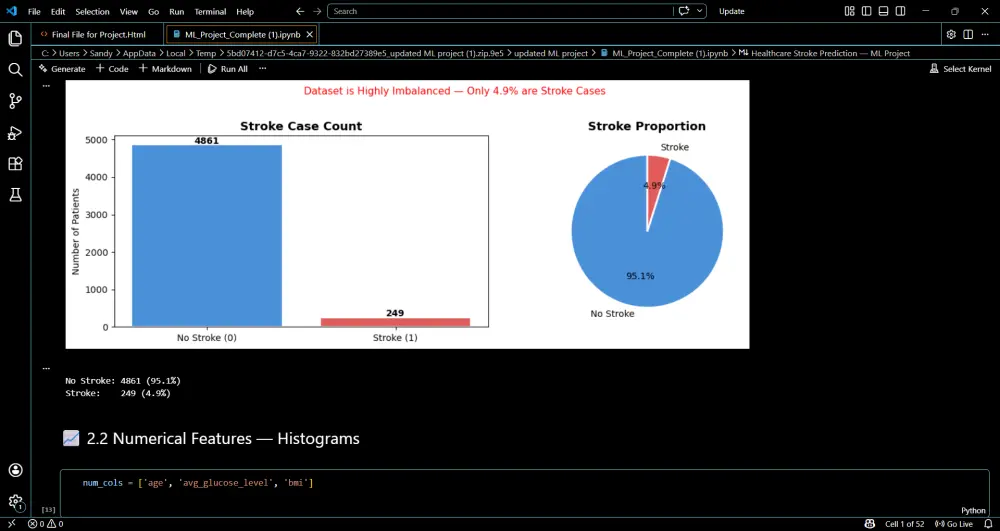The width and height of the screenshot is (1000, 531).
Task: Open the notebook toolbar's more actions ellipsis
Action: tap(262, 69)
